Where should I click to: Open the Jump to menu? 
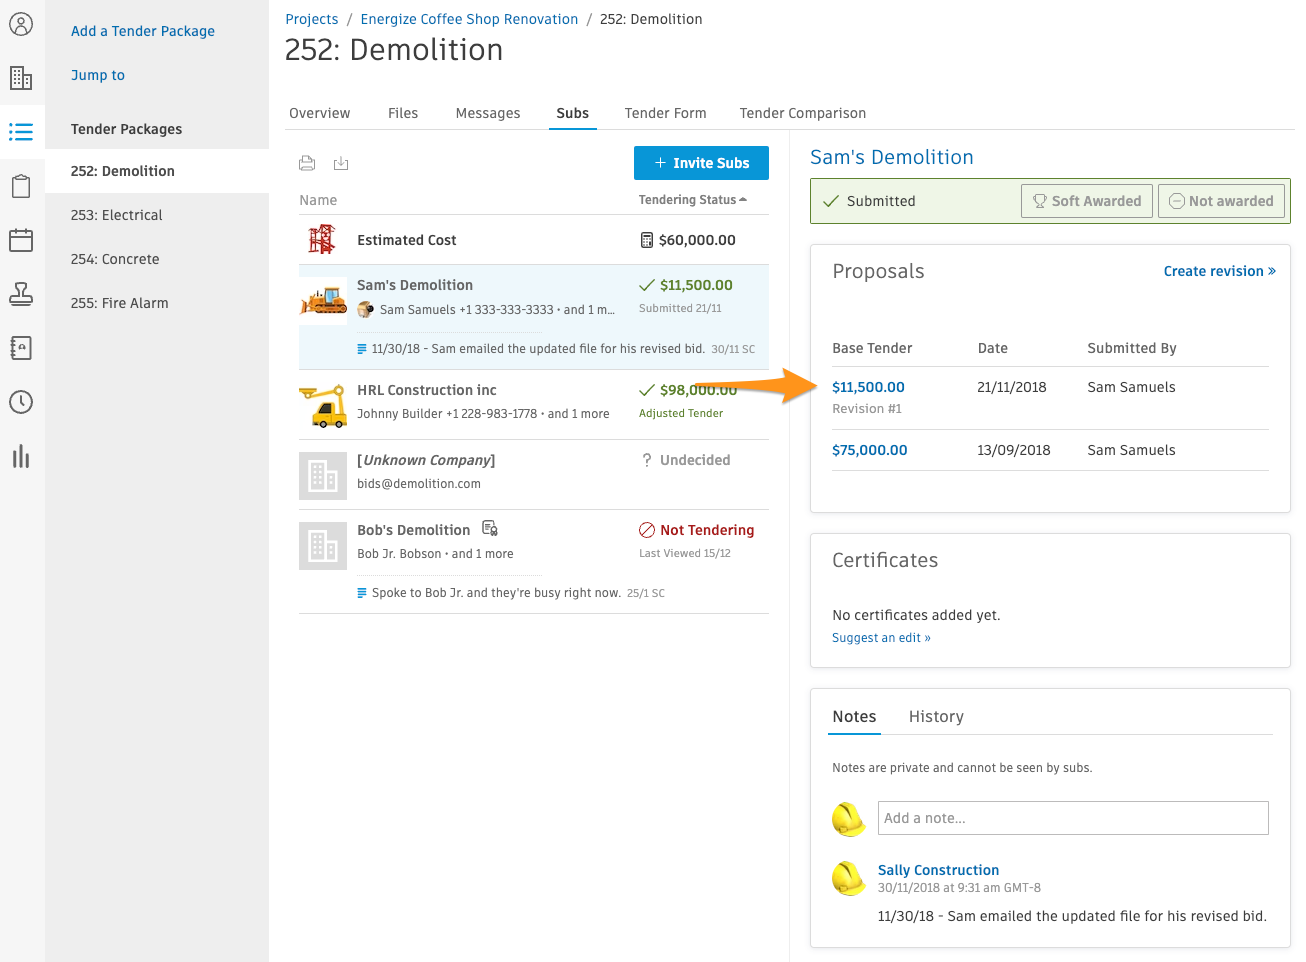[98, 75]
